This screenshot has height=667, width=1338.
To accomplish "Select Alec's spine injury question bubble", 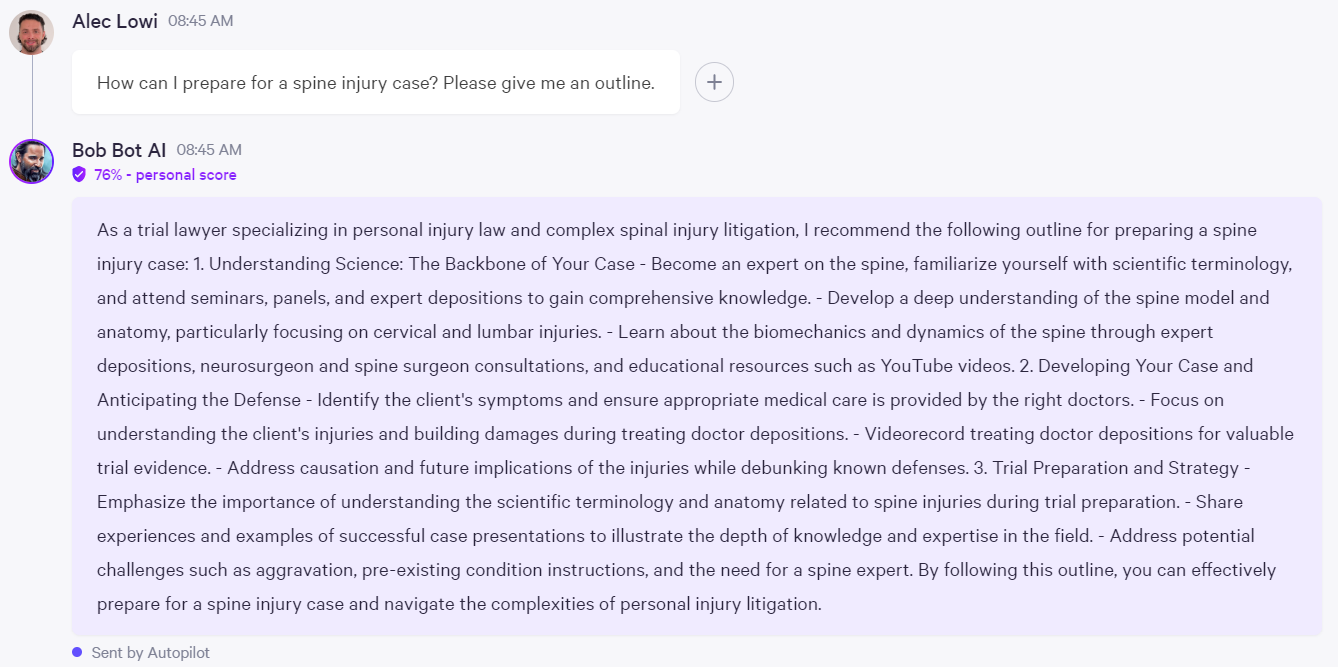I will coord(375,83).
